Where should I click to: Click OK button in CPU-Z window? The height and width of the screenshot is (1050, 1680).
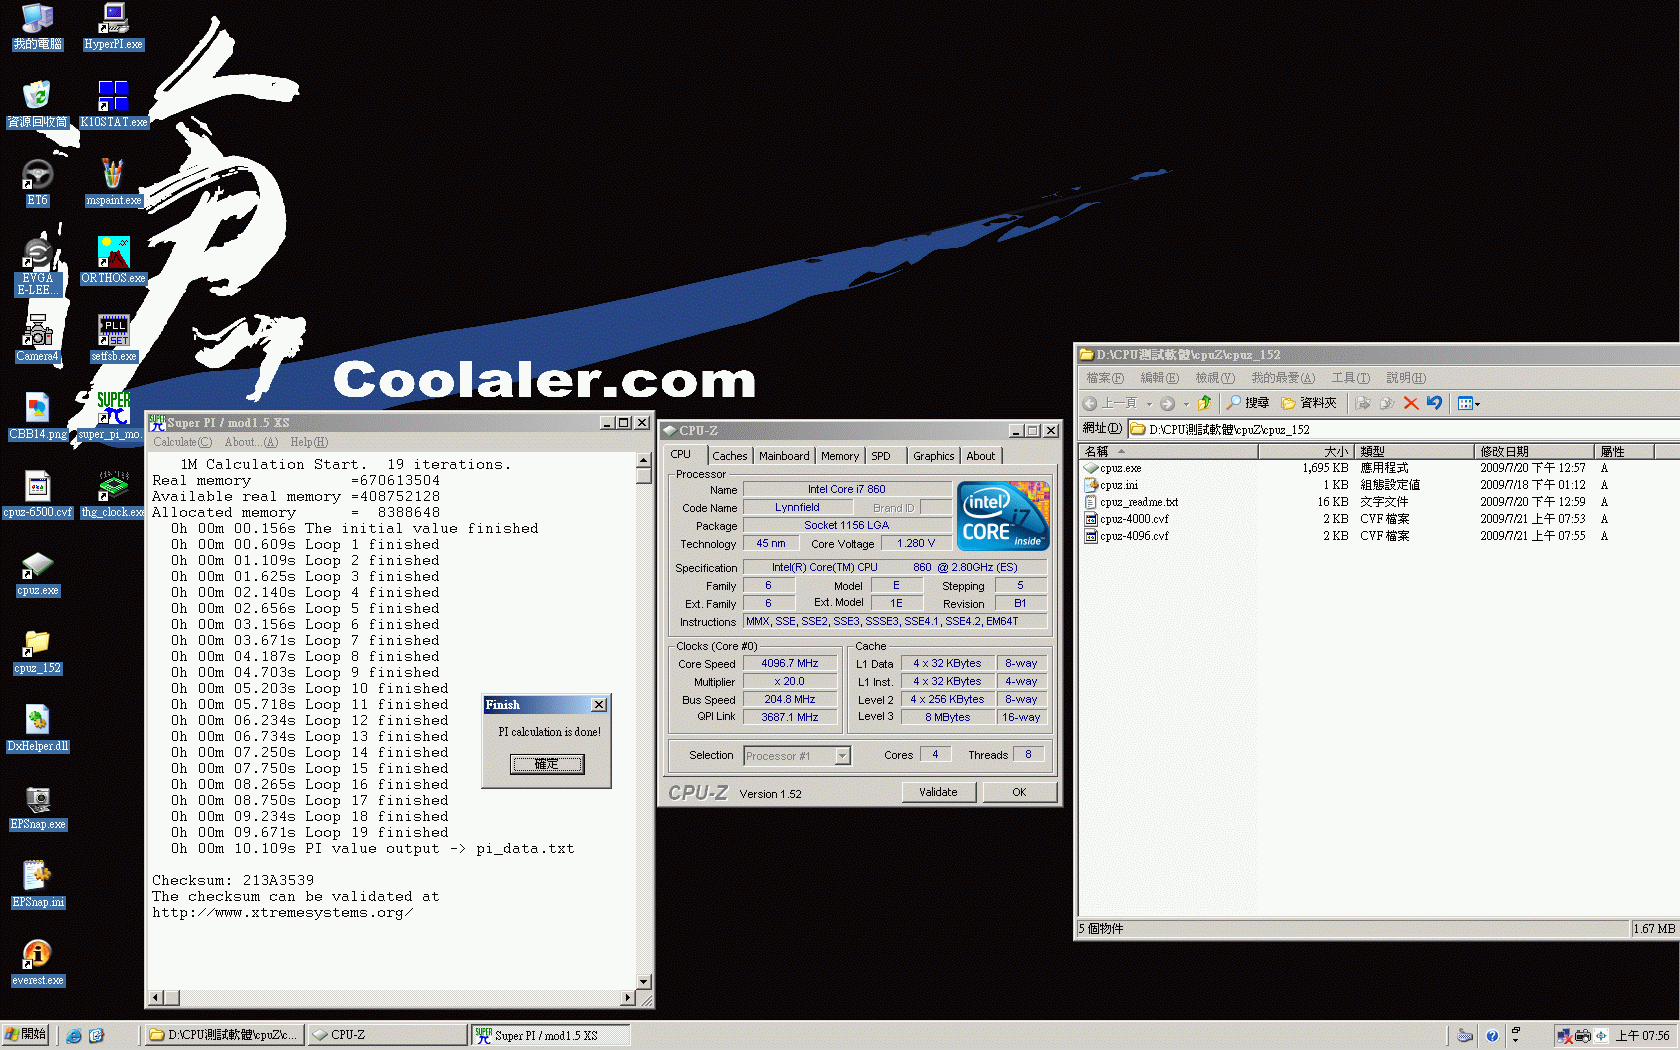(x=1019, y=792)
